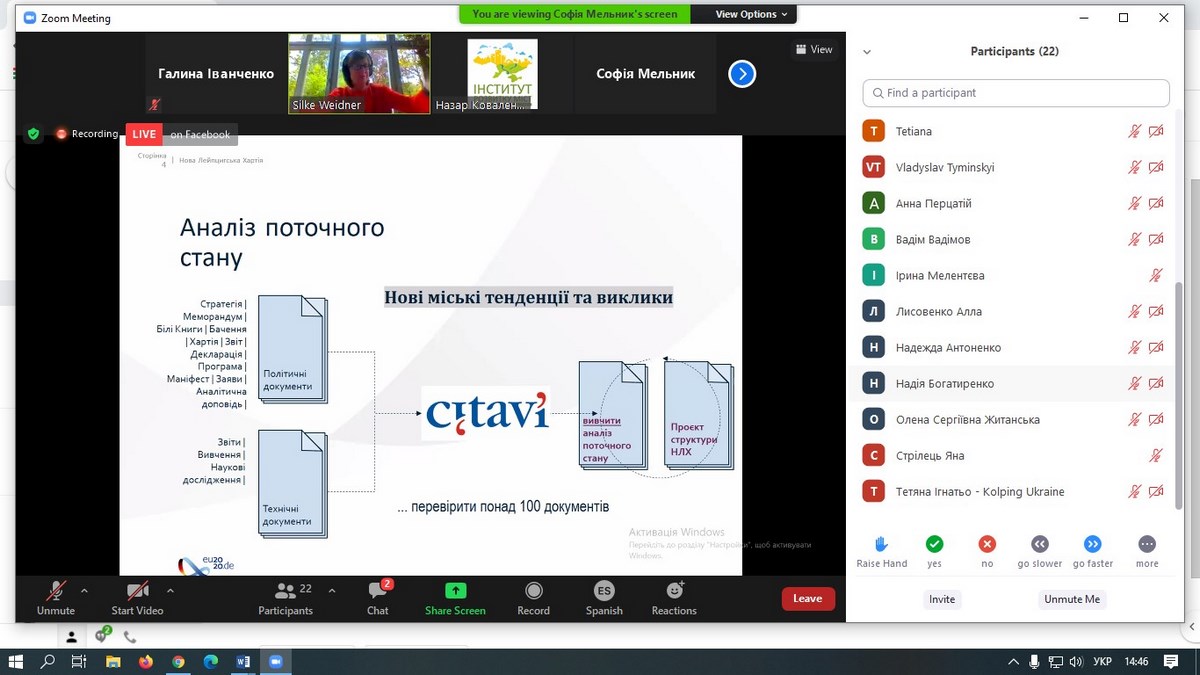Expand audio options arrow next to Unmute
1200x675 pixels.
[84, 590]
